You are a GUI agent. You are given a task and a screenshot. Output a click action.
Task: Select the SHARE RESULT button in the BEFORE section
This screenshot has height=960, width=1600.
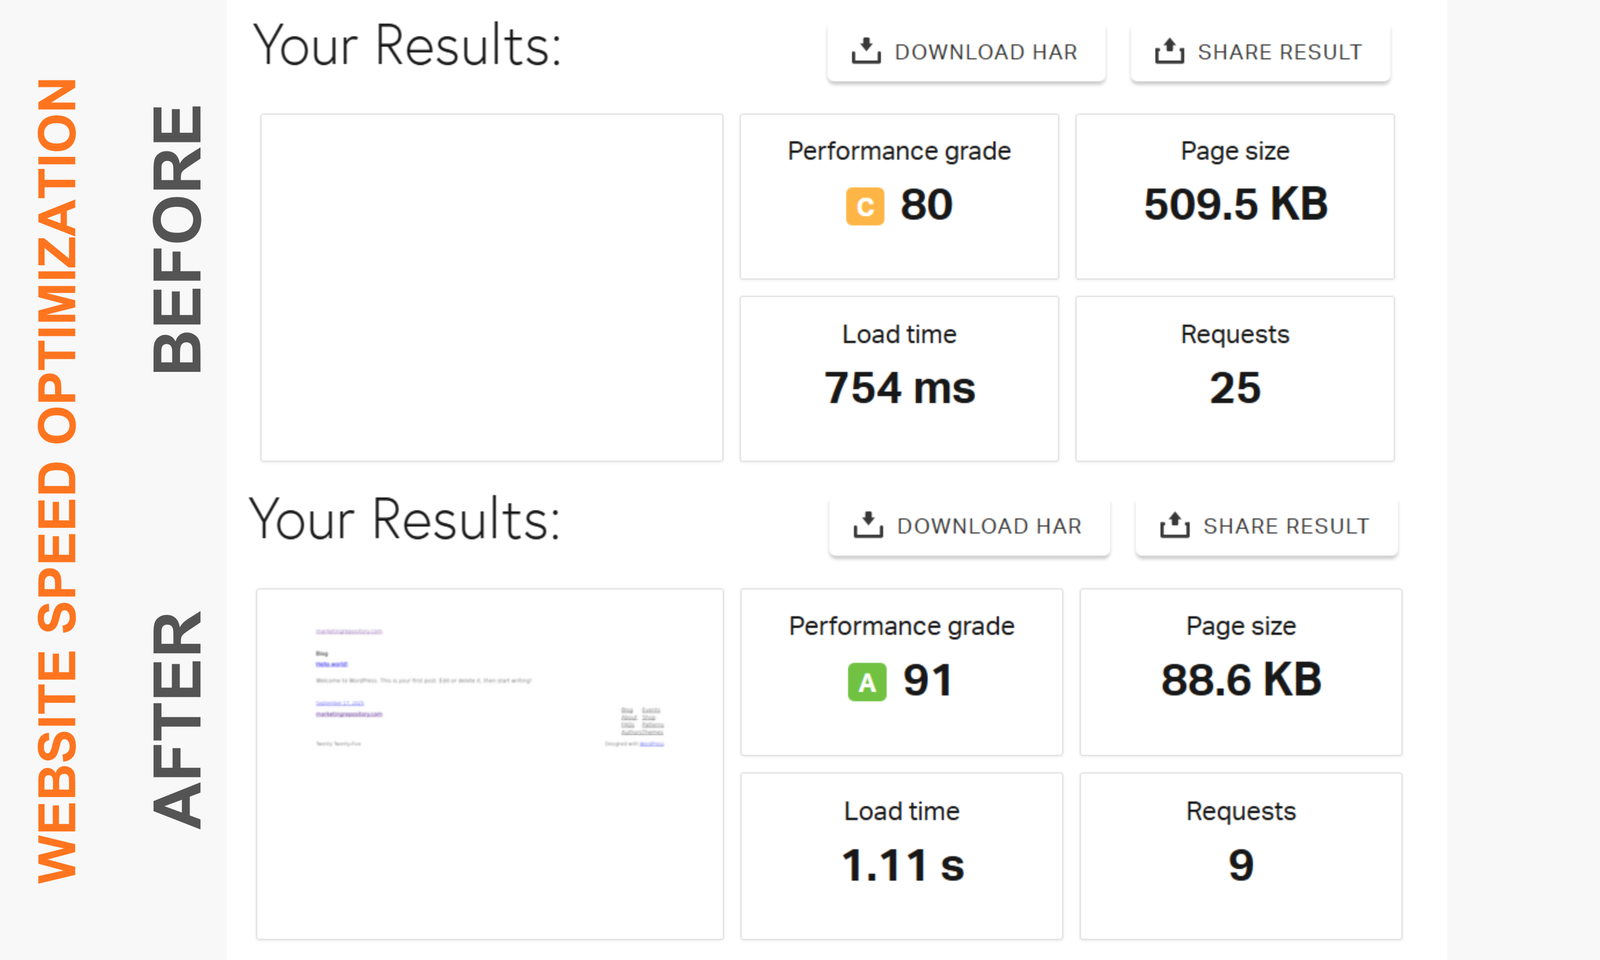click(x=1260, y=51)
